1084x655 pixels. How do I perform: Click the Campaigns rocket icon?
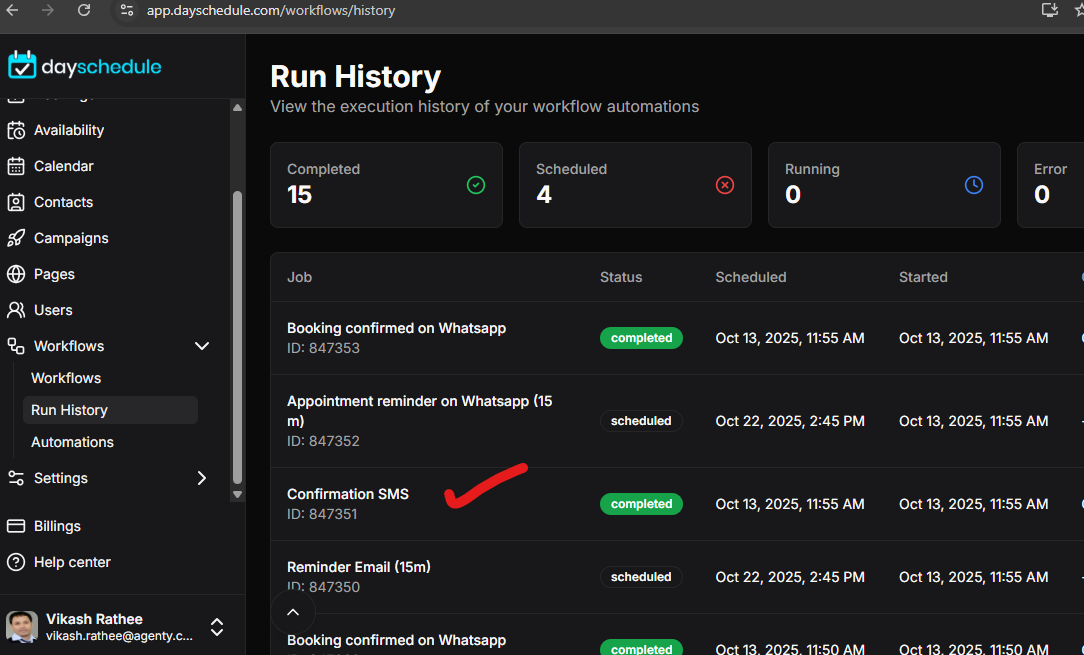coord(16,238)
